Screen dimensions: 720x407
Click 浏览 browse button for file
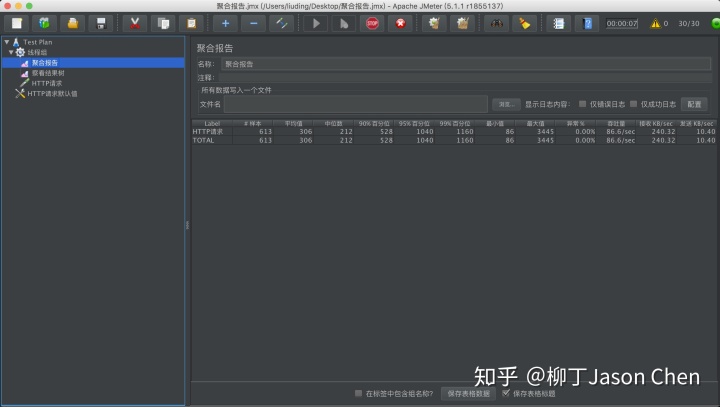(506, 104)
